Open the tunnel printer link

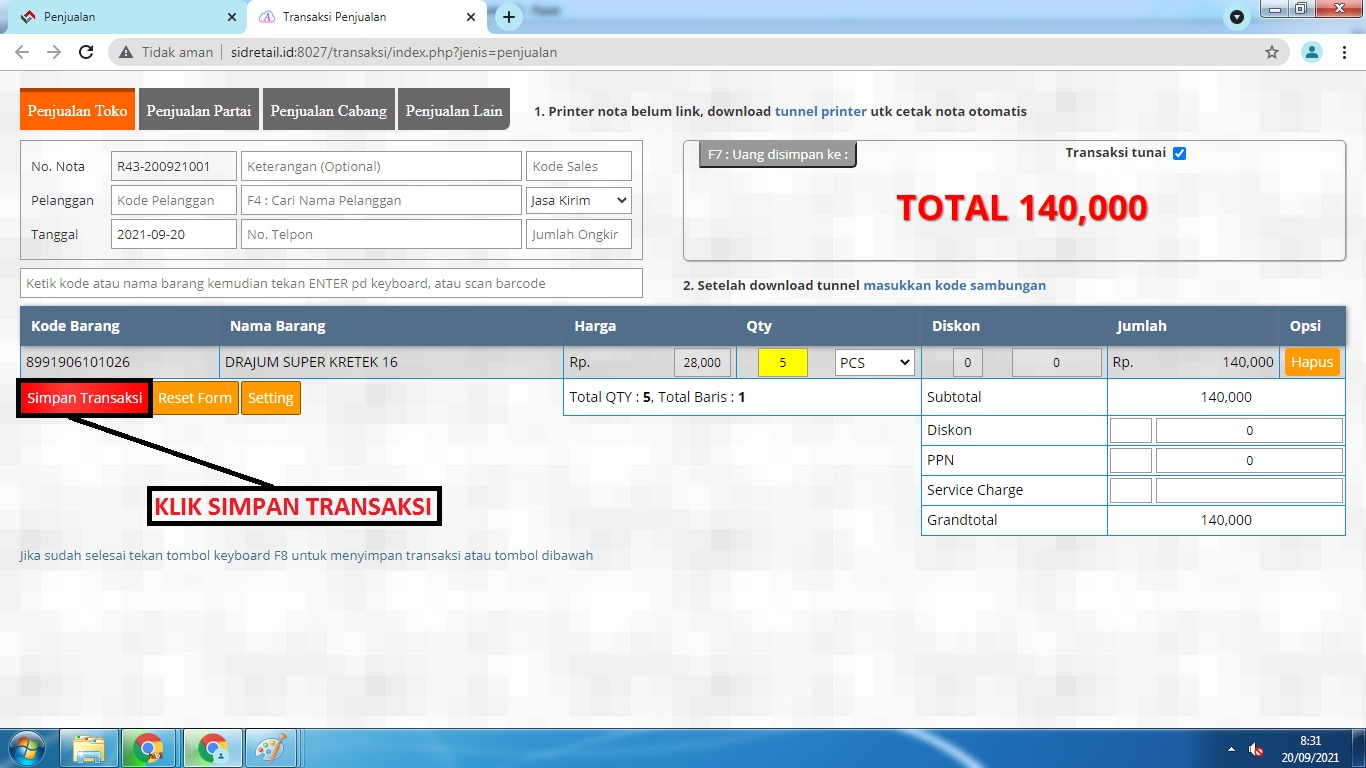820,111
